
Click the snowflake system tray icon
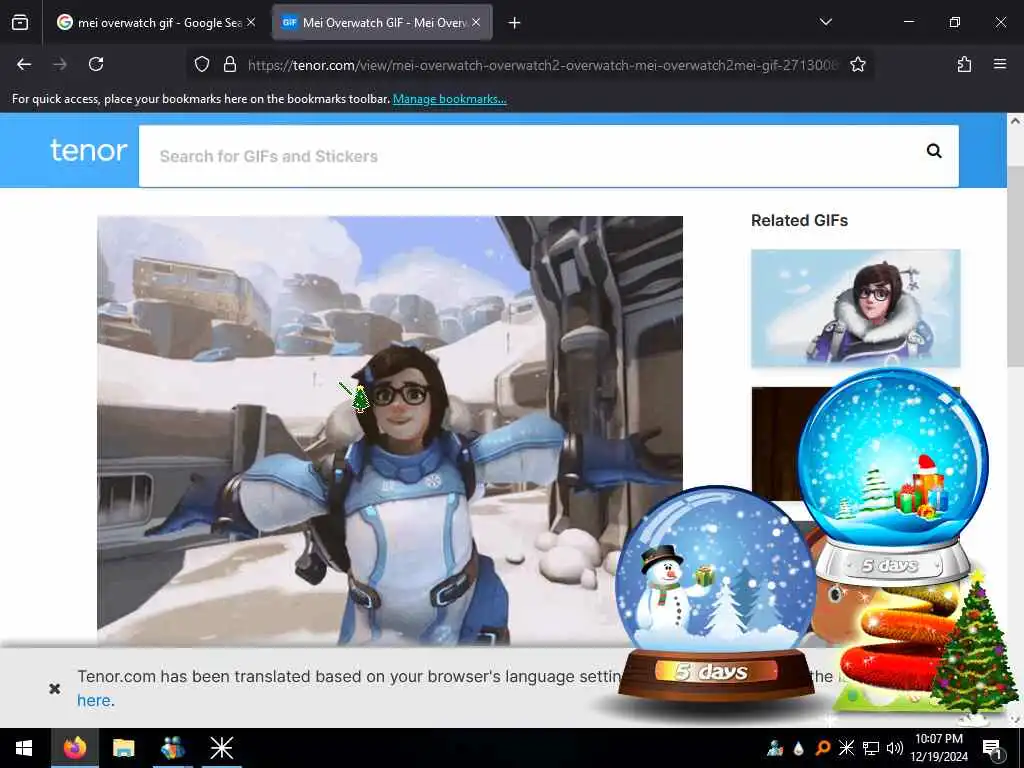point(846,748)
